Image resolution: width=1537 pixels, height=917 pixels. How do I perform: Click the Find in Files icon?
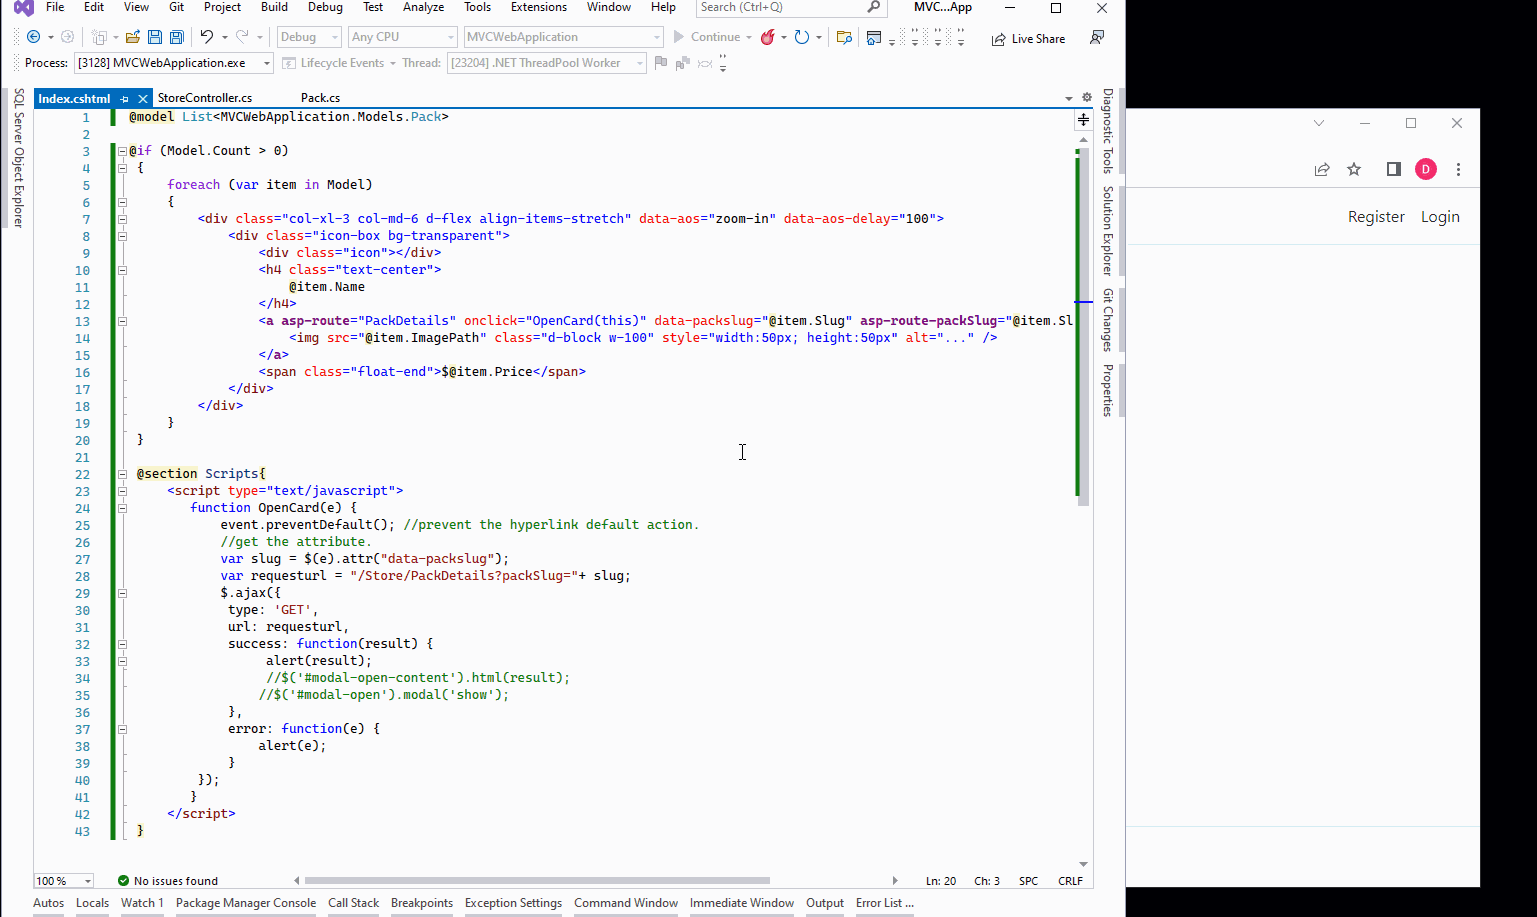point(844,38)
